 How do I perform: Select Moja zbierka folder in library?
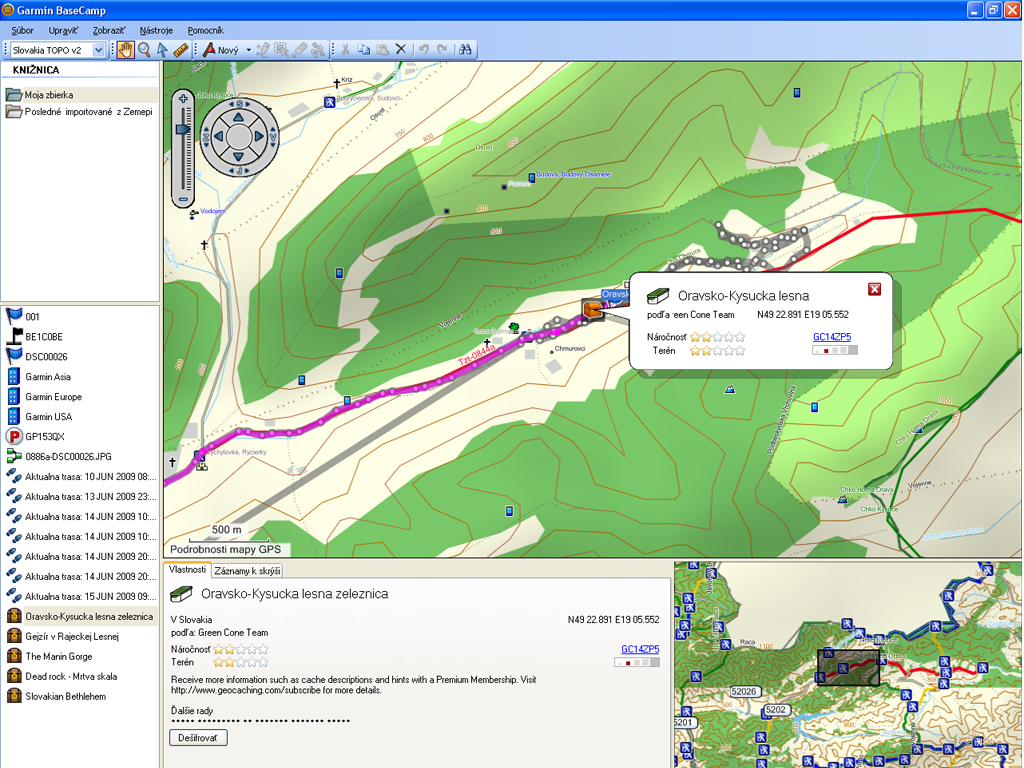click(49, 95)
